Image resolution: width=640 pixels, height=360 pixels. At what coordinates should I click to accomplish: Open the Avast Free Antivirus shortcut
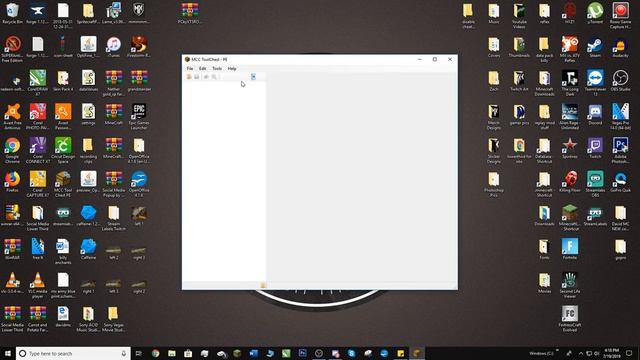pyautogui.click(x=12, y=117)
